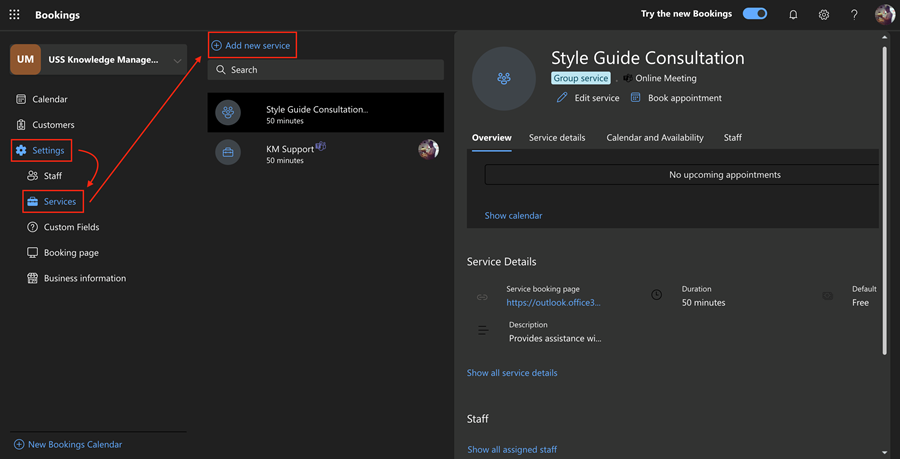Switch to the Service details tab
Screen dimensions: 900x459
point(557,138)
